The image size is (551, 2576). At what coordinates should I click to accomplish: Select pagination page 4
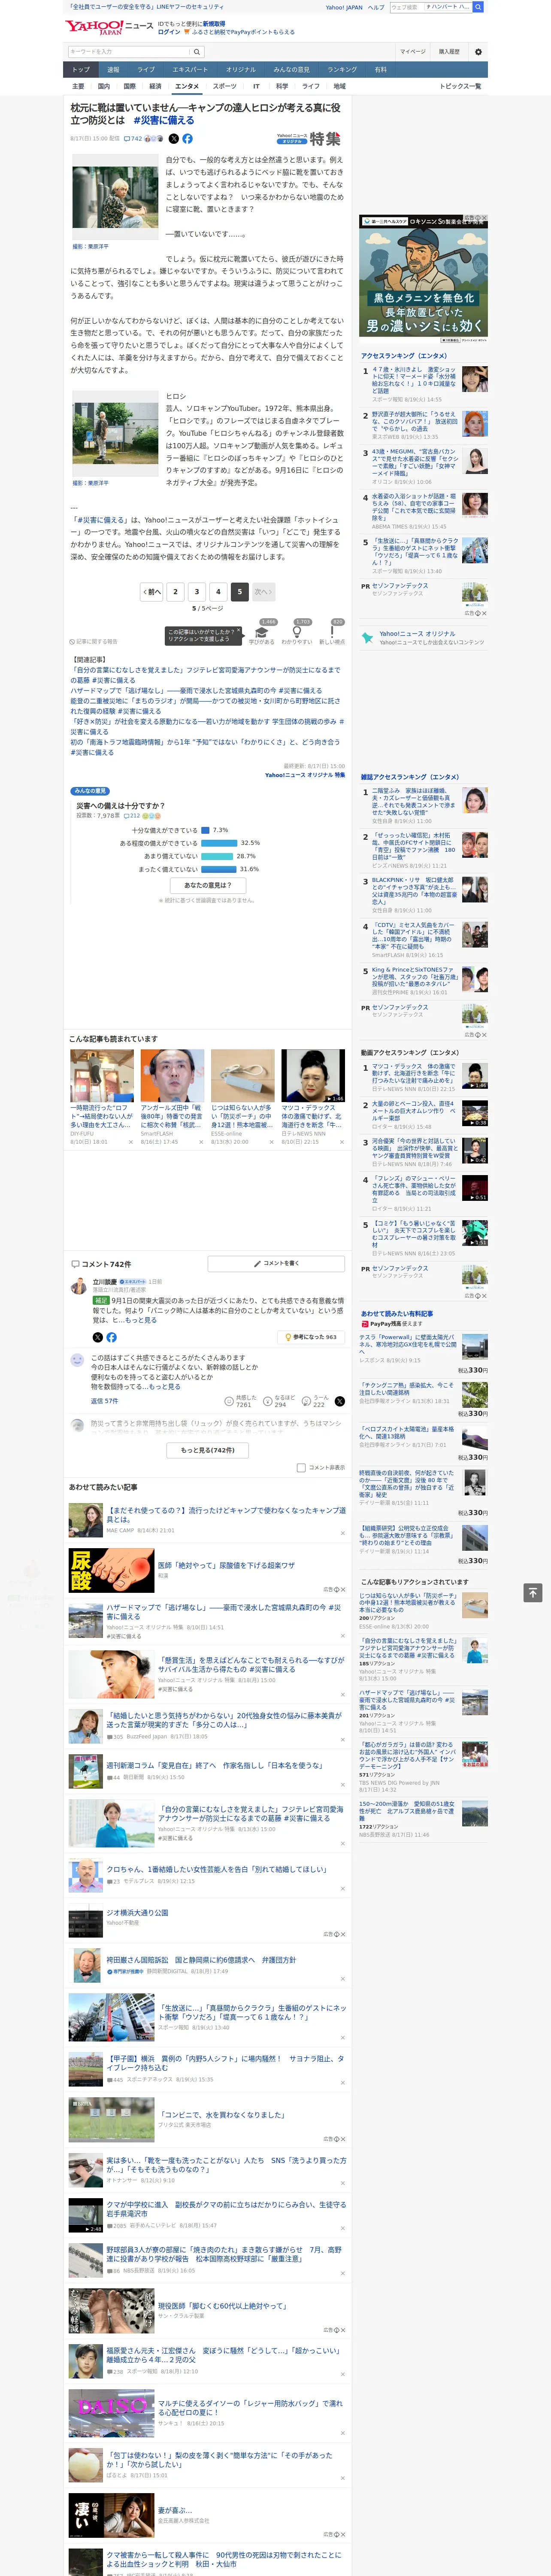coord(218,592)
